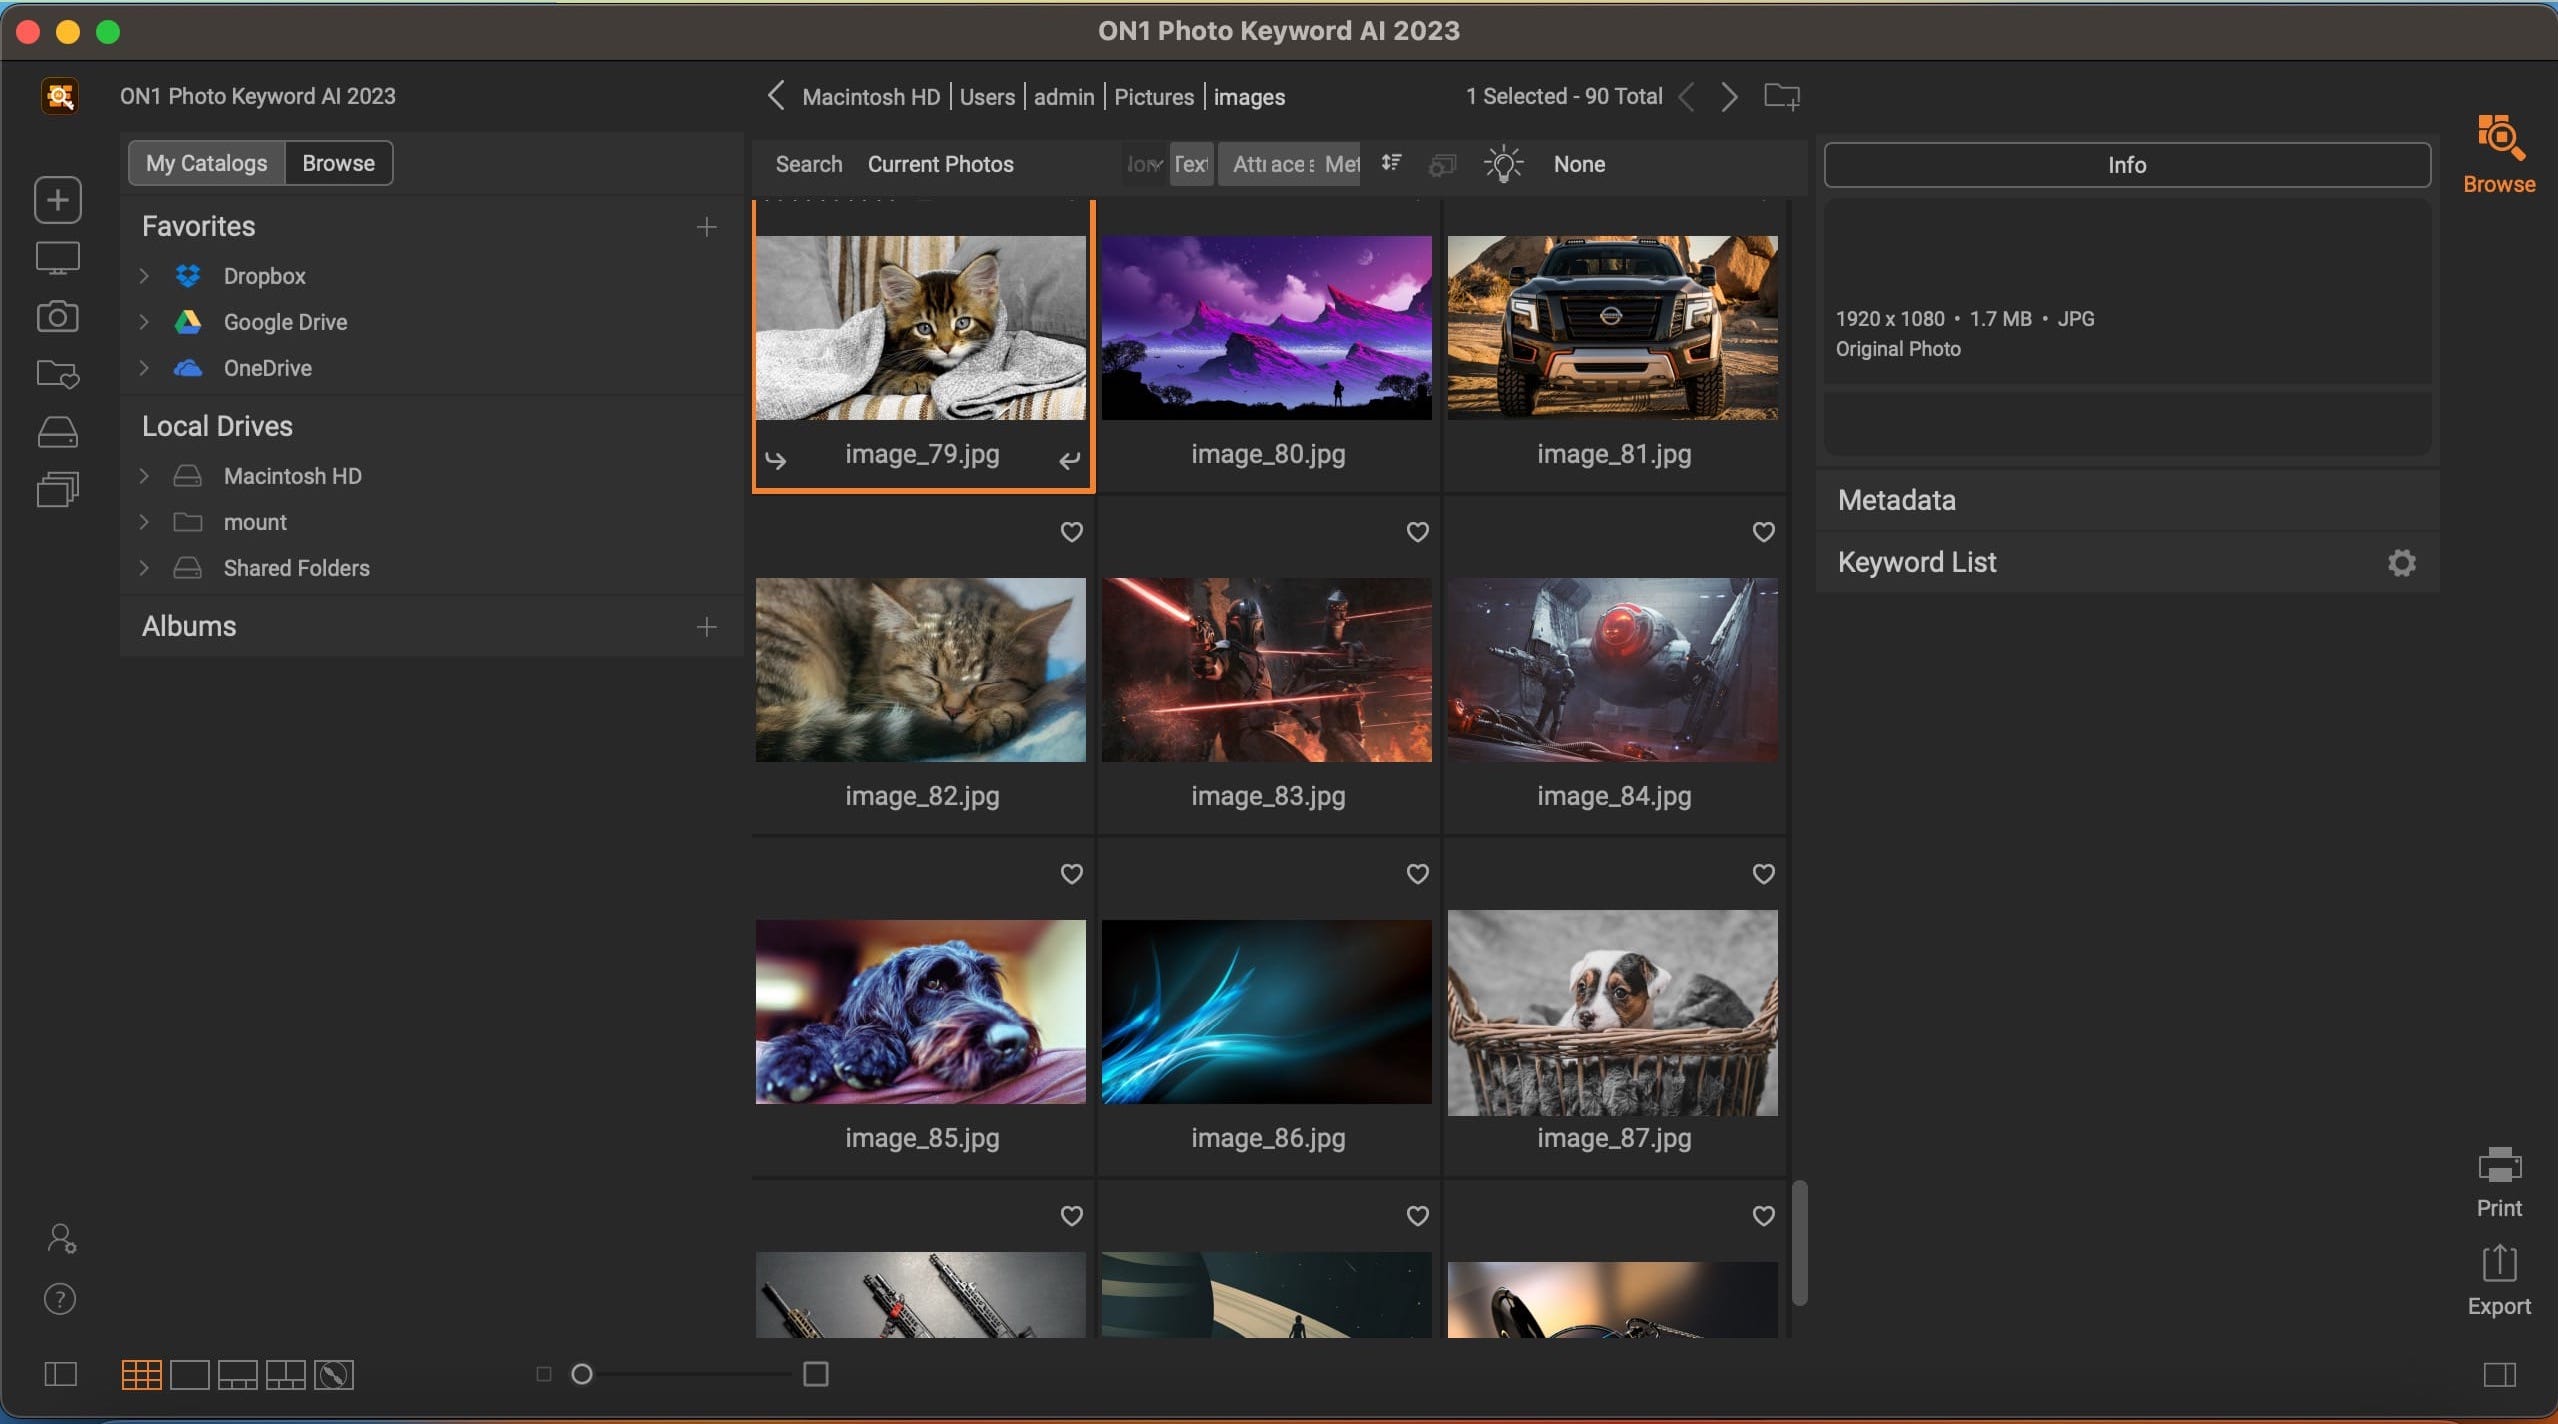Select the Info tab in right panel
Image resolution: width=2558 pixels, height=1424 pixels.
[x=2127, y=165]
